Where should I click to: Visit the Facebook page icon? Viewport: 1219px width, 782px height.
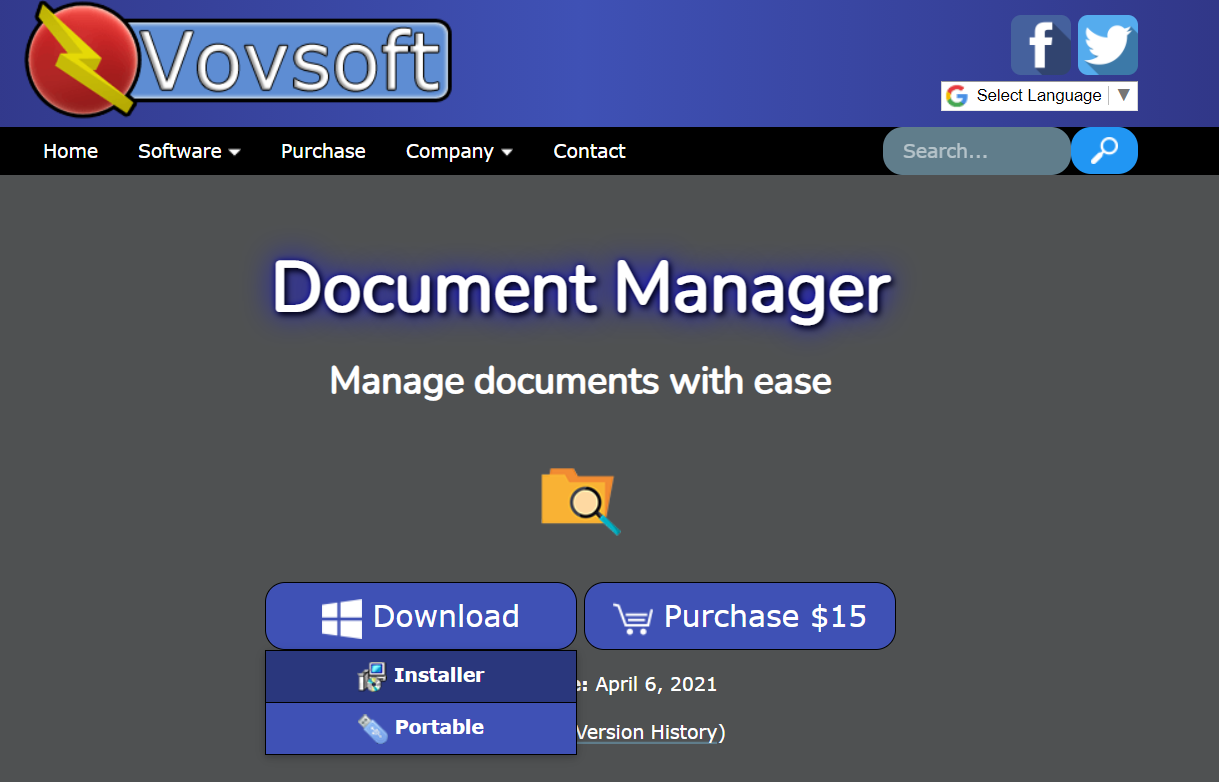pyautogui.click(x=1041, y=45)
